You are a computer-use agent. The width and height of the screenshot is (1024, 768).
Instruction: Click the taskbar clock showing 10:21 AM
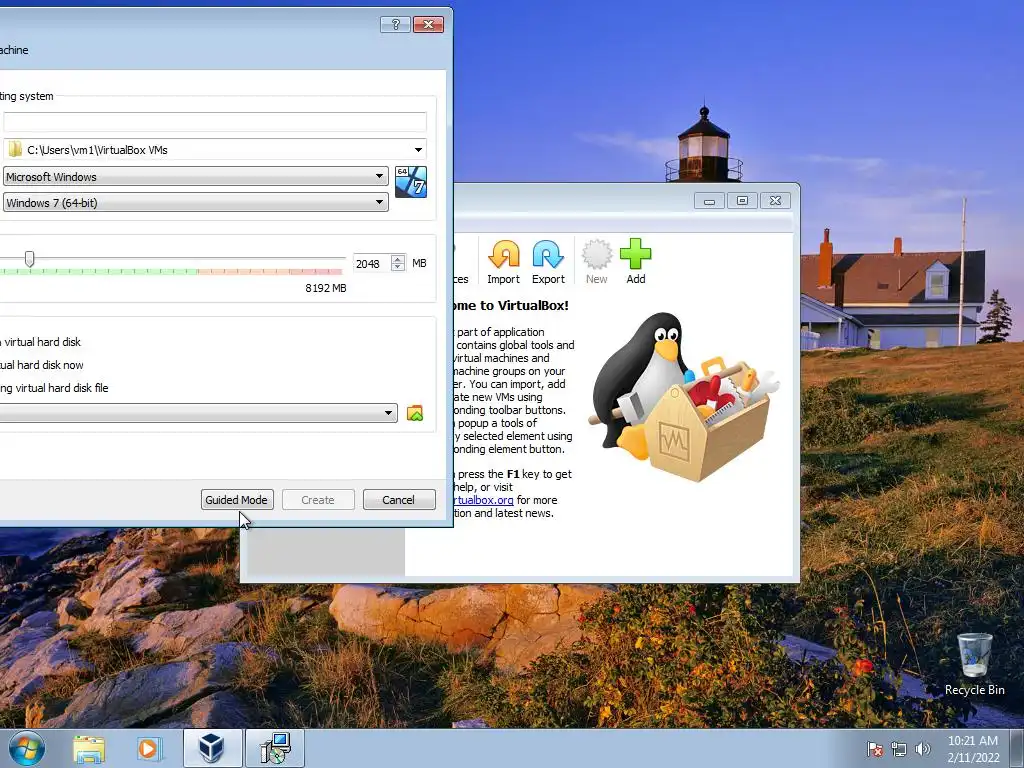973,748
